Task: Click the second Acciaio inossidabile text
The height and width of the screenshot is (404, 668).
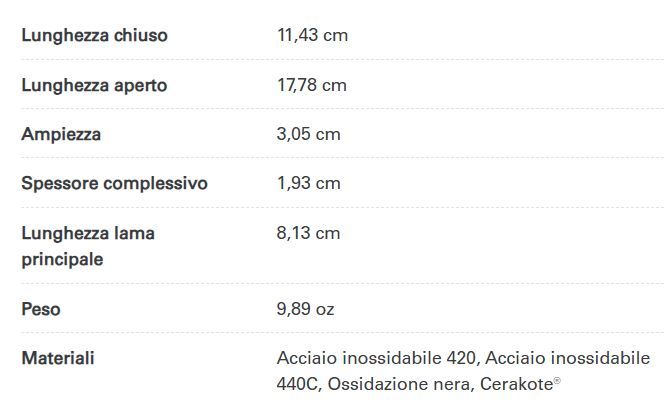Action: 567,358
